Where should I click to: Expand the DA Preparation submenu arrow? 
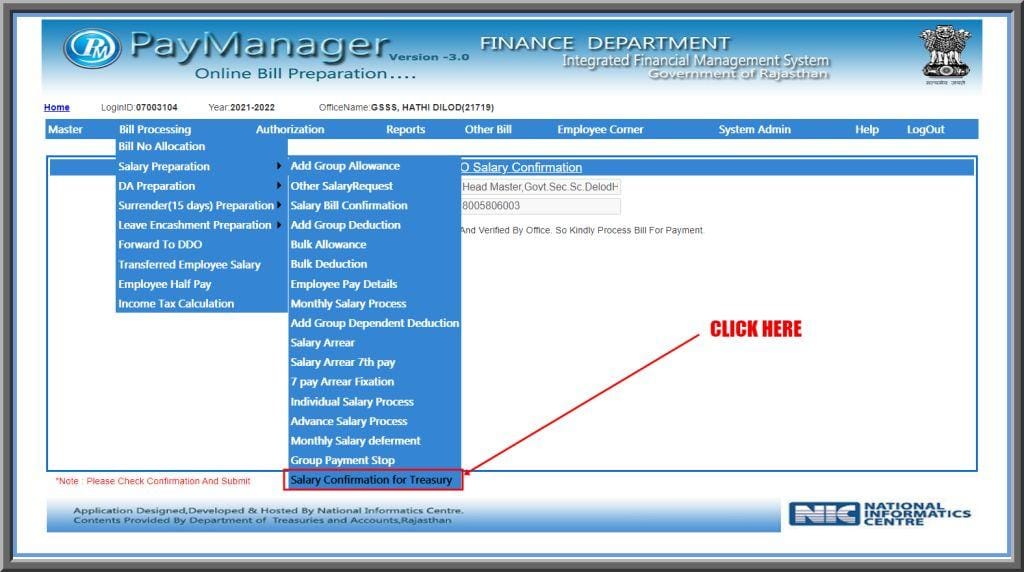tap(280, 185)
